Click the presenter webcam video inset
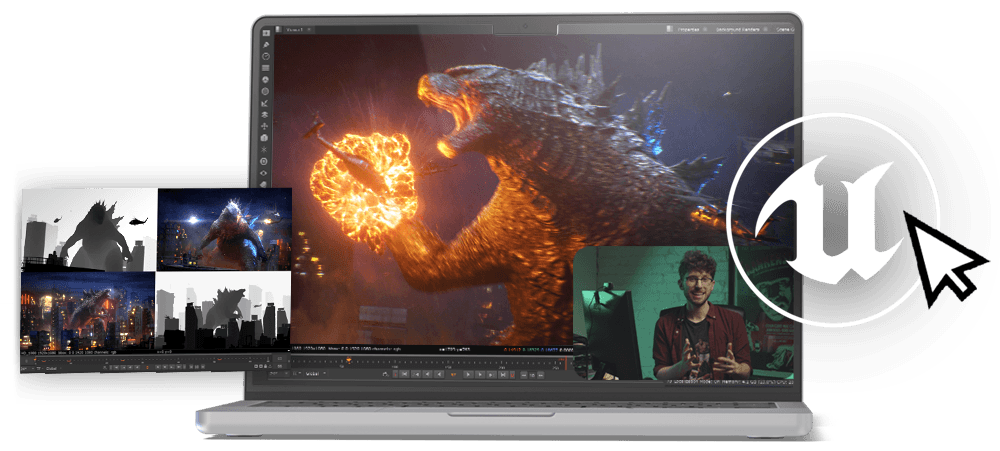 click(x=684, y=313)
